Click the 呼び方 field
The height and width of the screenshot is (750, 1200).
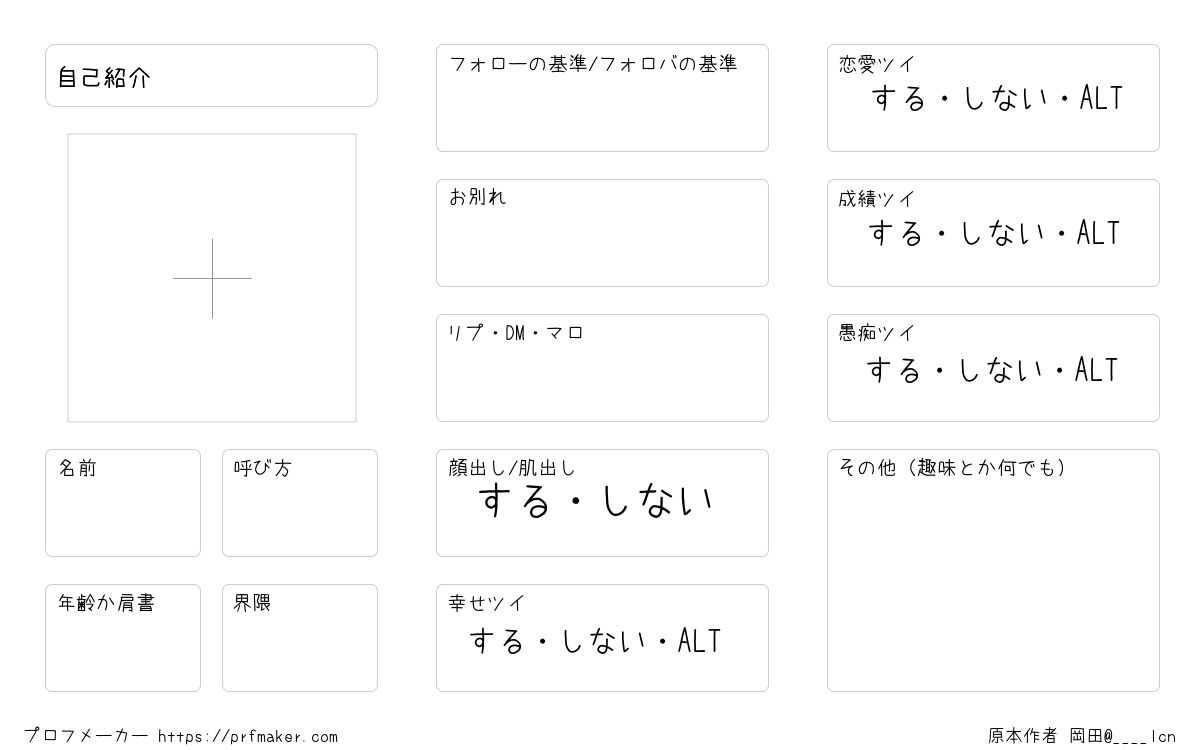point(300,503)
